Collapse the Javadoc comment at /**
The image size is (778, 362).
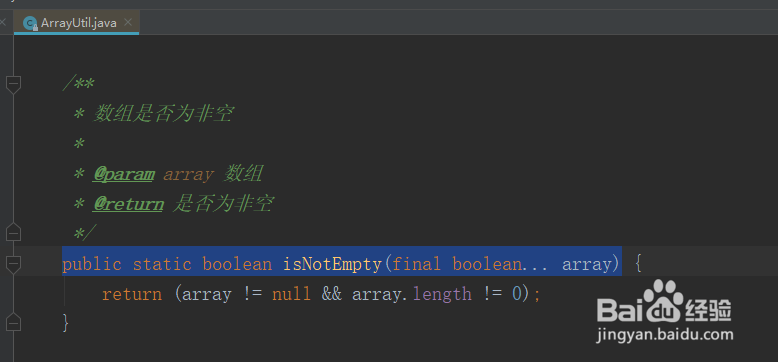tap(13, 84)
